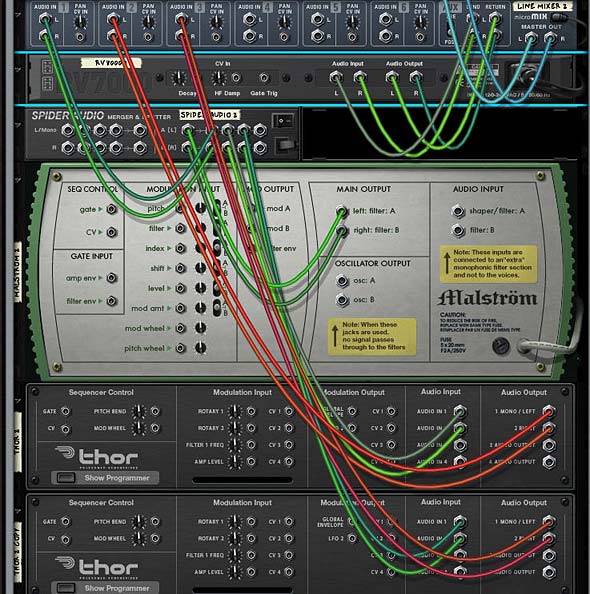Click Thor 1 Audio In 1 jack

point(460,411)
